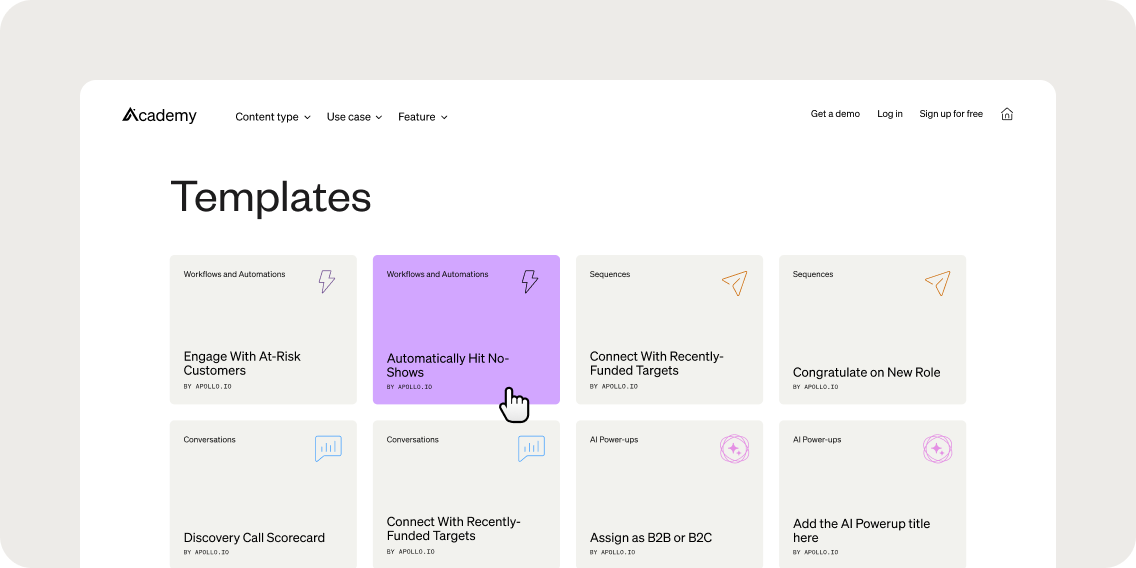Select the Discovery Call Scorecard template title

pos(254,538)
